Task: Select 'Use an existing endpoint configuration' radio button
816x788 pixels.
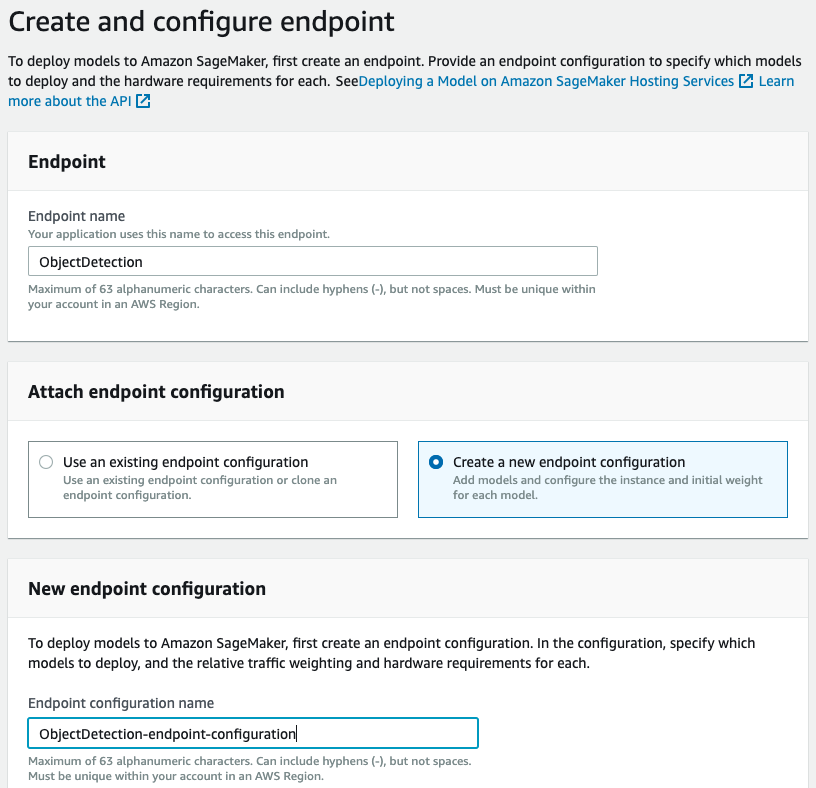Action: tap(46, 462)
